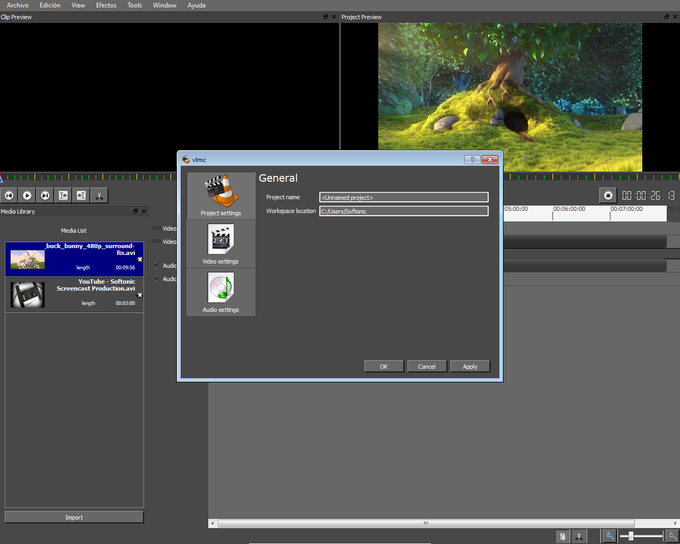Open the Archivo menu

18,5
